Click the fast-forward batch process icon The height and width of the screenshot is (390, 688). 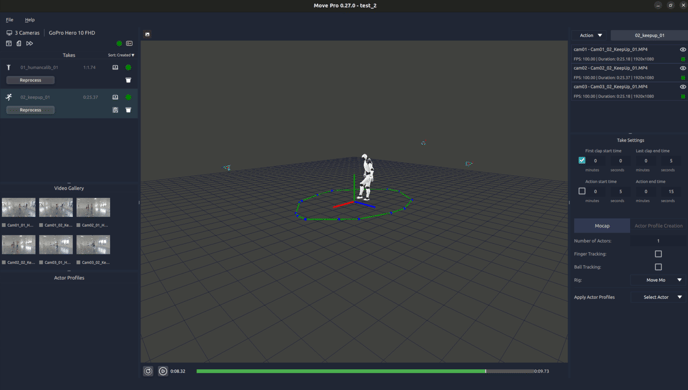coord(29,43)
